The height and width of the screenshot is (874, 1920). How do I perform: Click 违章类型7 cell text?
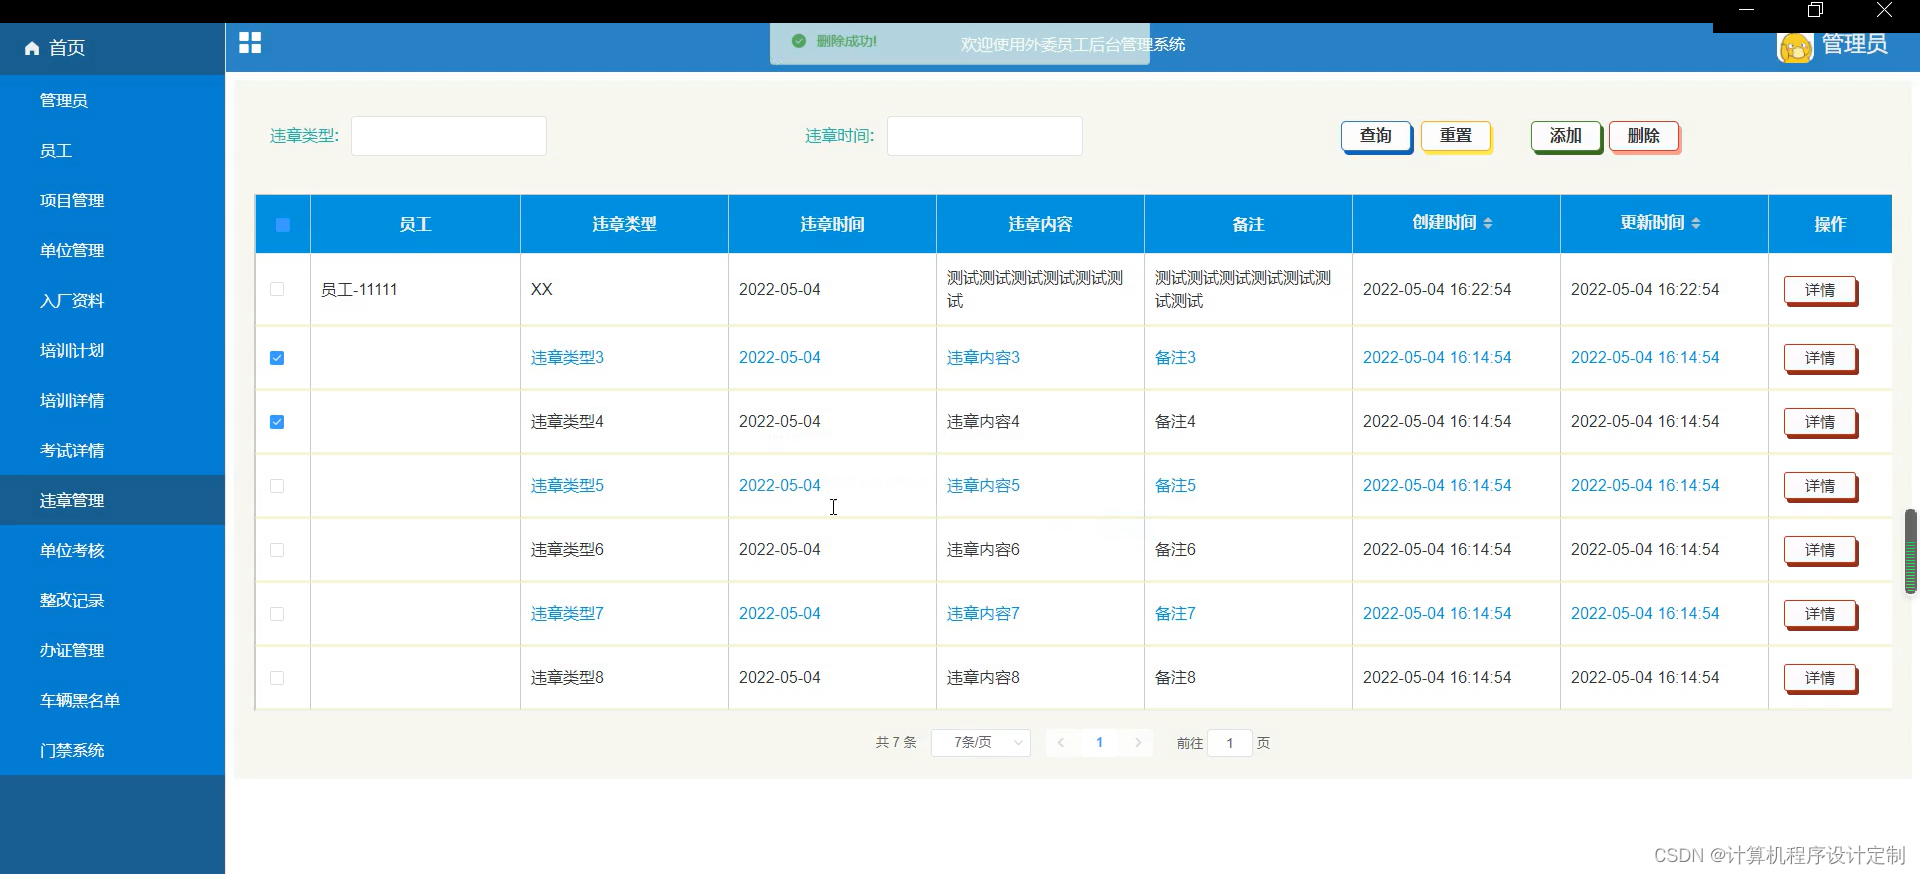[x=567, y=614]
